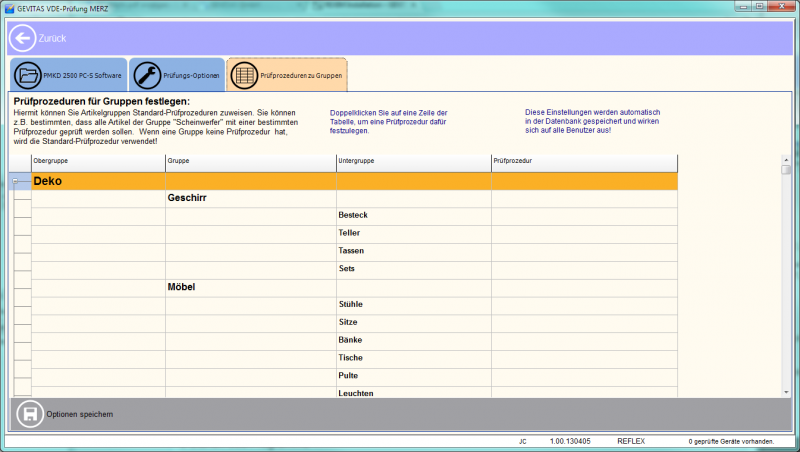800x452 pixels.
Task: Click the table's vertical scrollbar thumb
Action: (x=786, y=169)
